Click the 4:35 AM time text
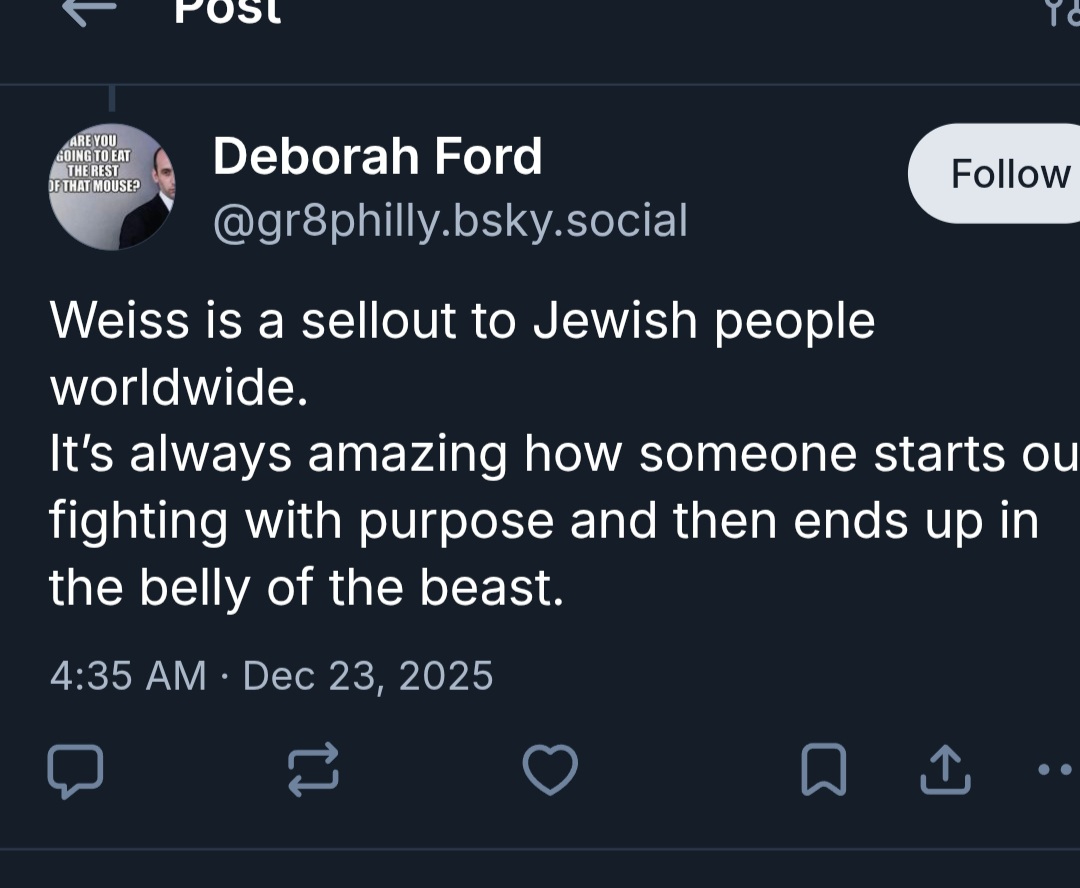Viewport: 1080px width, 888px height. tap(127, 676)
